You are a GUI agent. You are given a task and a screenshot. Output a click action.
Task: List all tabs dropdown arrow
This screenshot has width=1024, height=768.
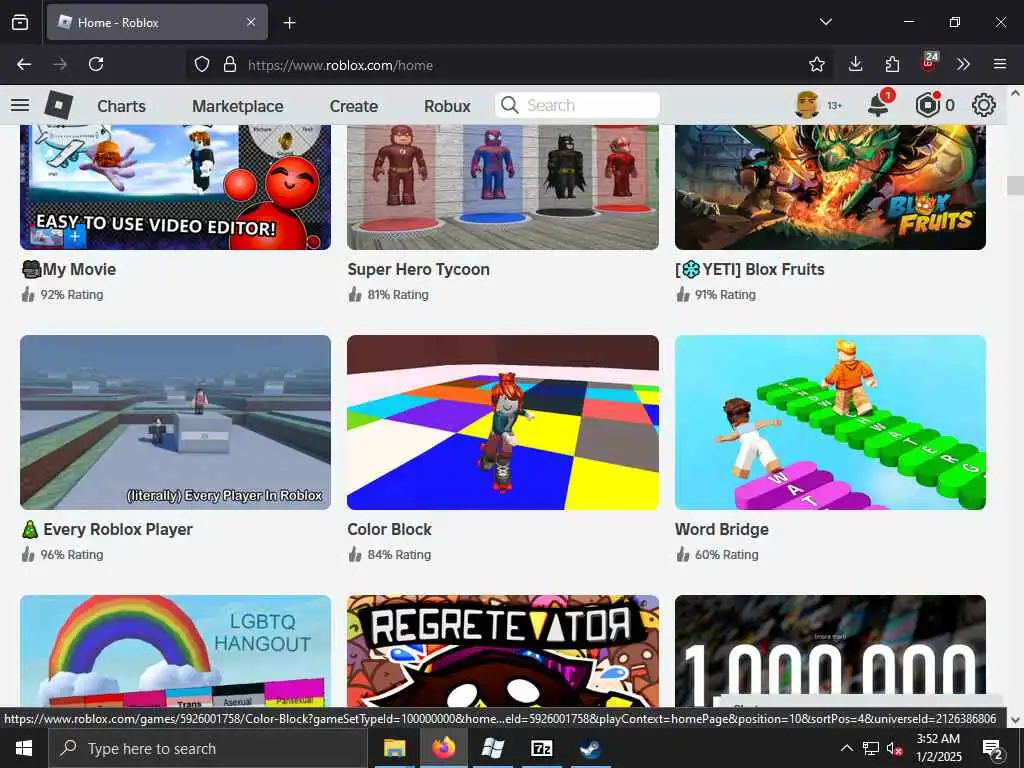click(825, 22)
